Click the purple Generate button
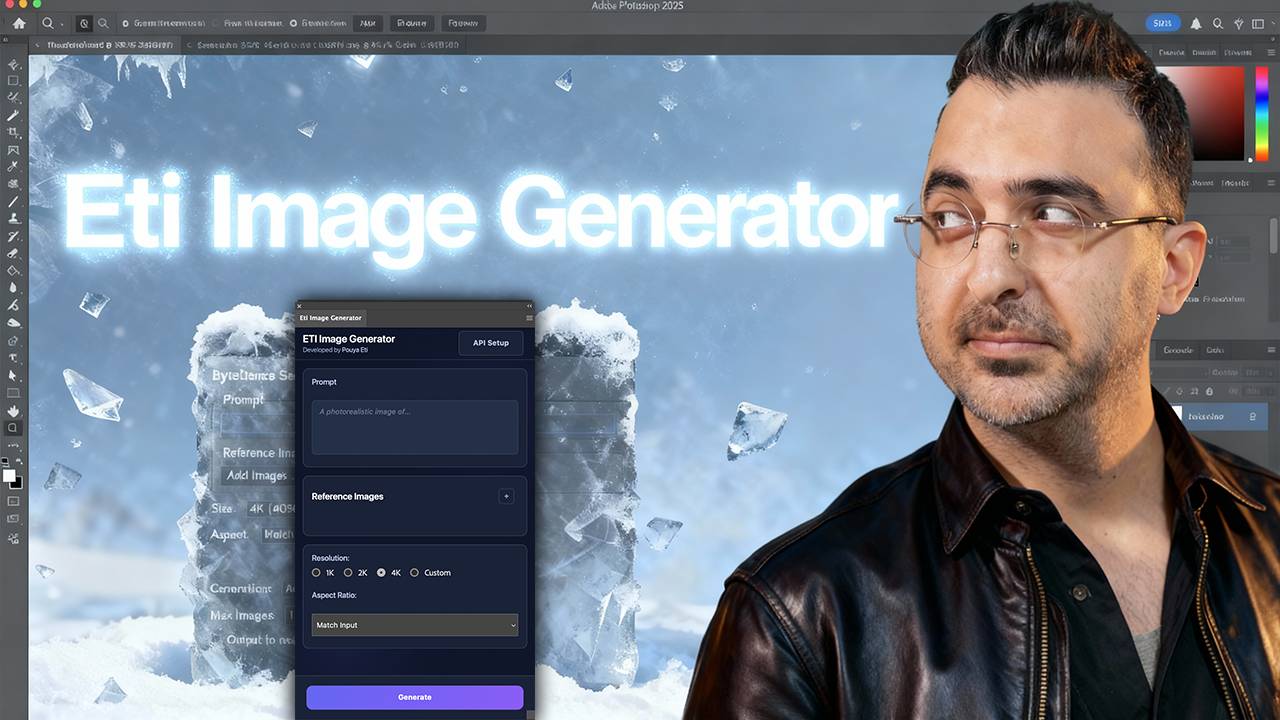1280x720 pixels. 415,697
